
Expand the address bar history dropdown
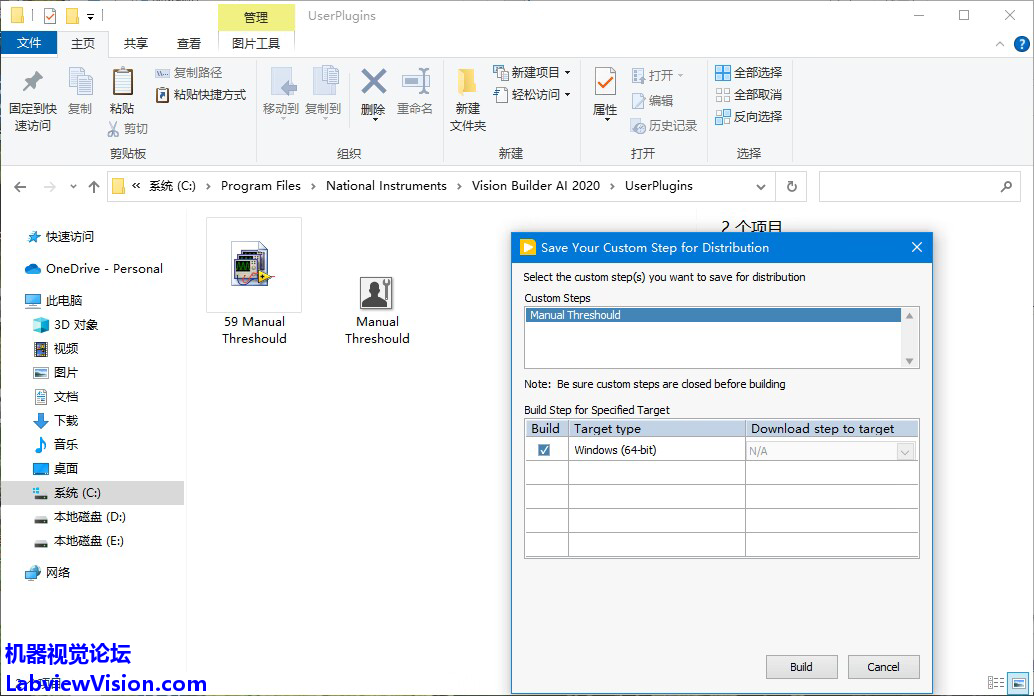pyautogui.click(x=761, y=186)
